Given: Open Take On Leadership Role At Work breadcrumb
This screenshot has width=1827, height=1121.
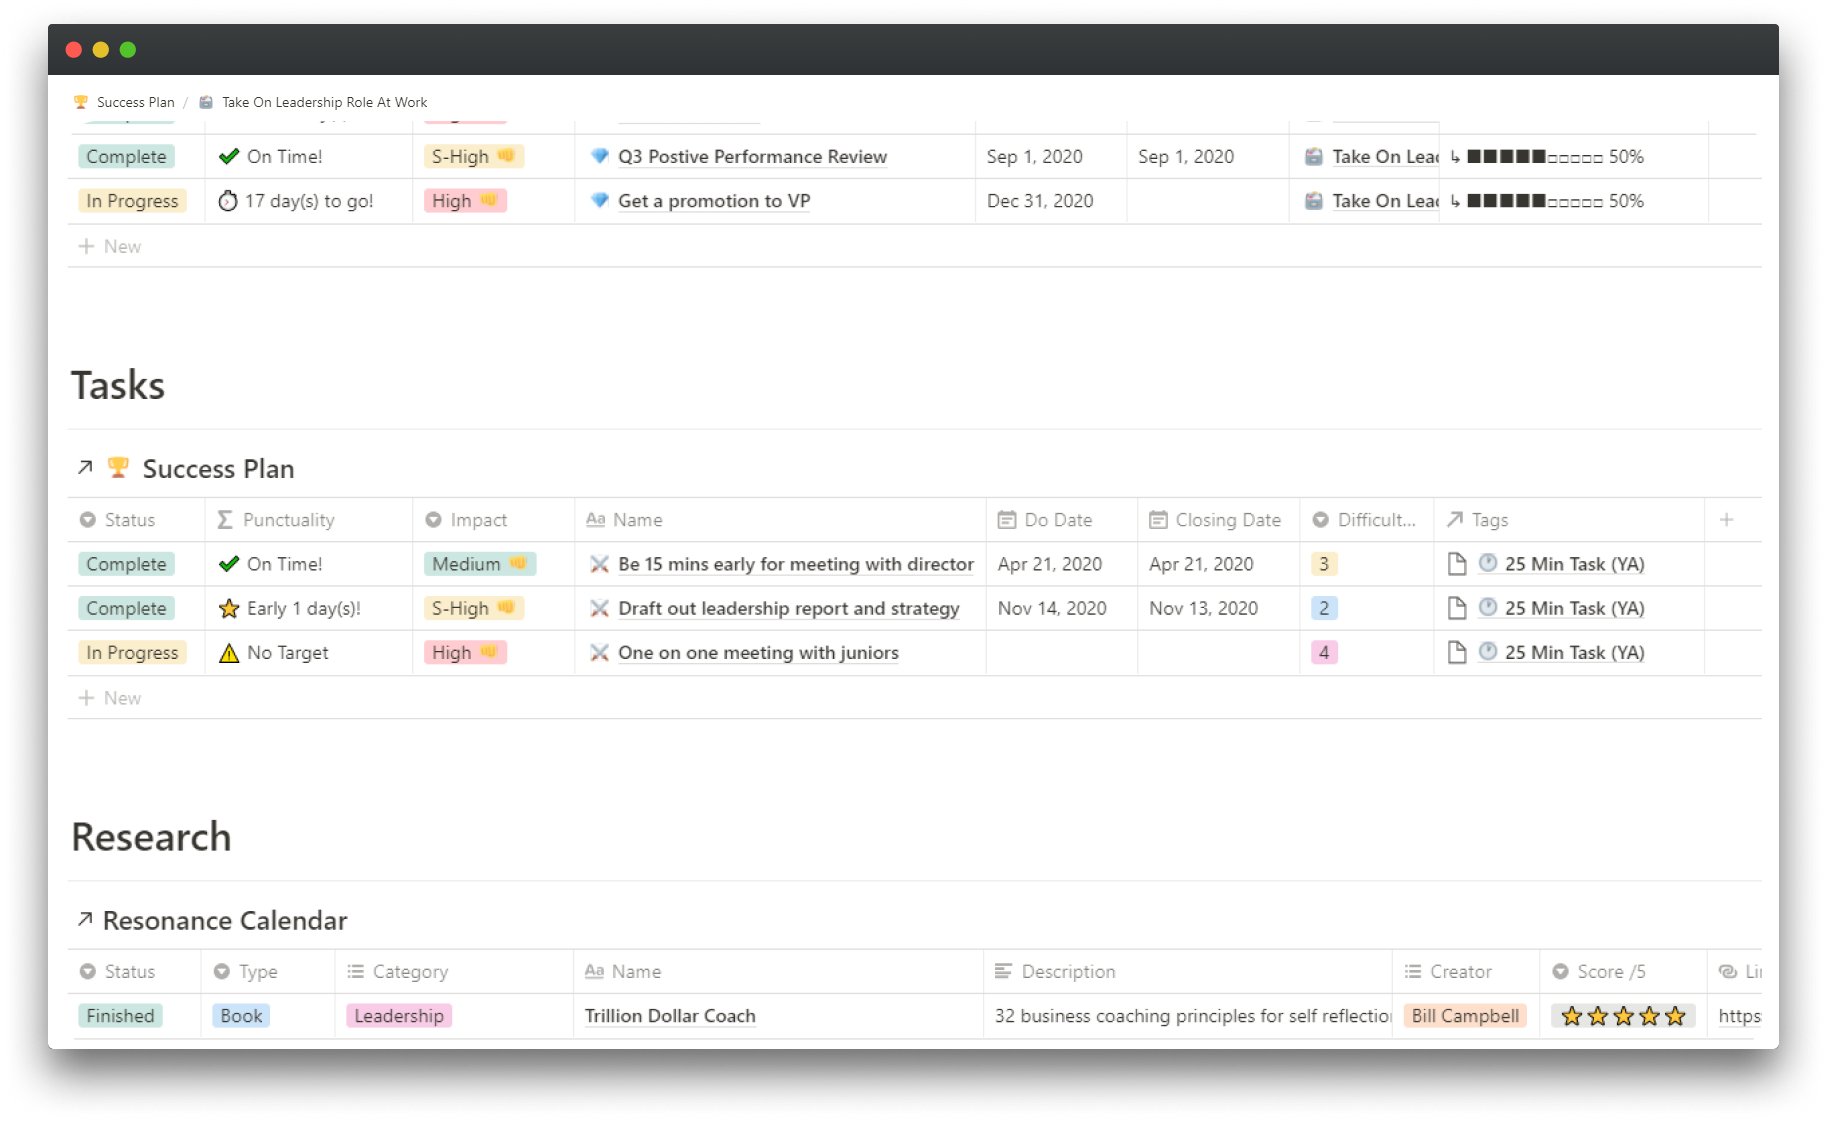Looking at the screenshot, I should [x=324, y=102].
